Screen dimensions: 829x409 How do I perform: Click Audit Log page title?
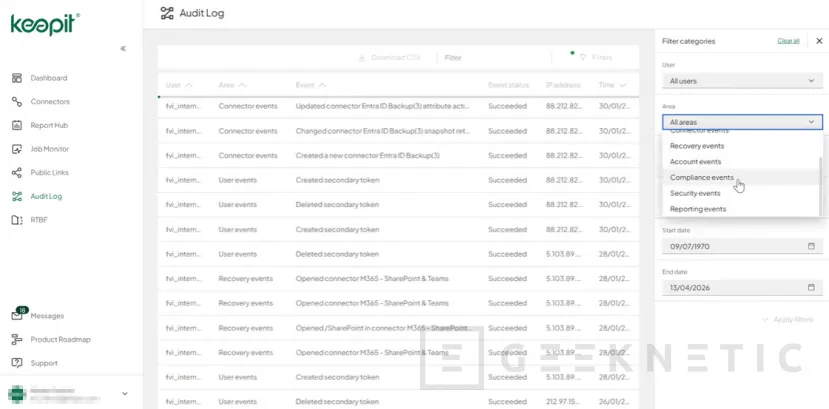click(x=202, y=13)
